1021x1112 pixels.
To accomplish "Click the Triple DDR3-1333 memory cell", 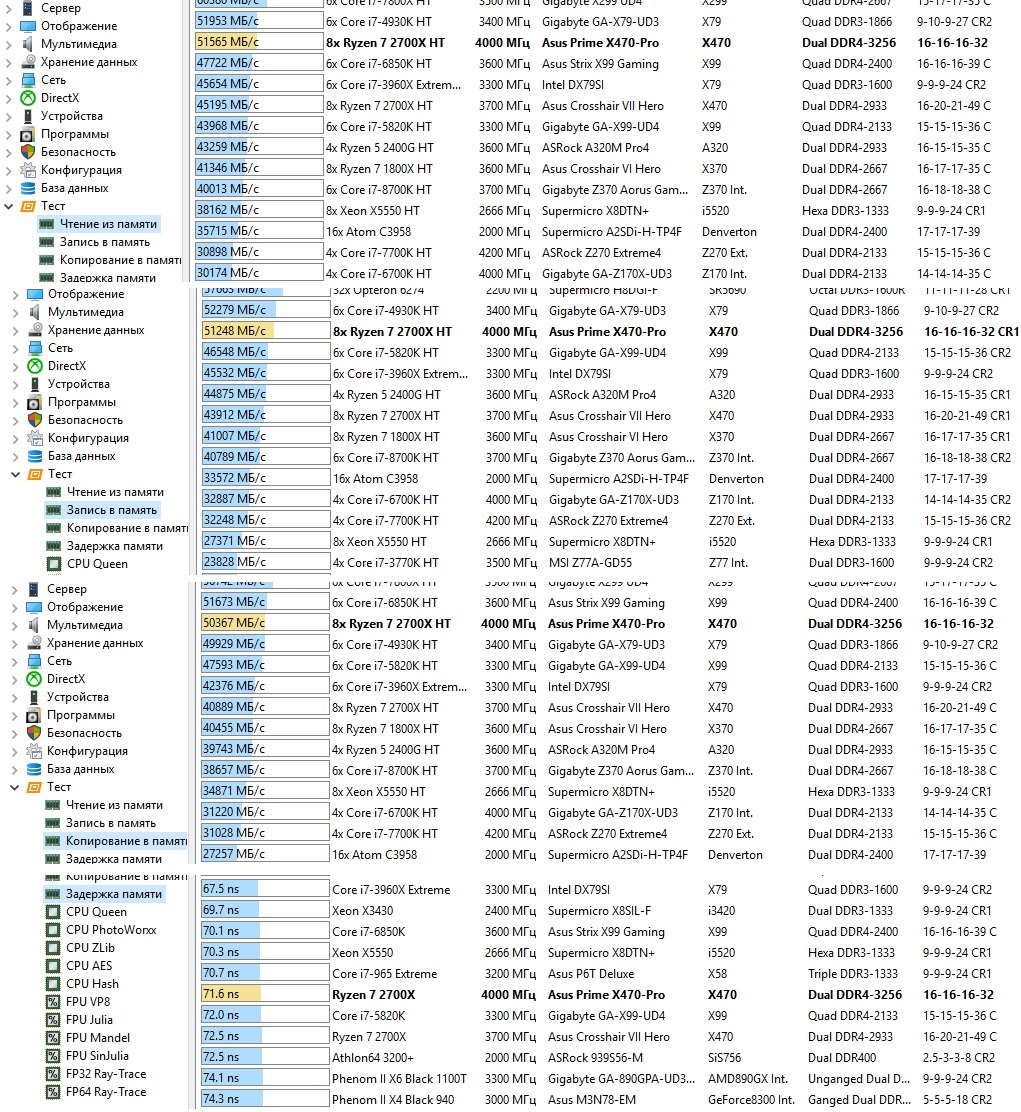I will click(x=852, y=974).
